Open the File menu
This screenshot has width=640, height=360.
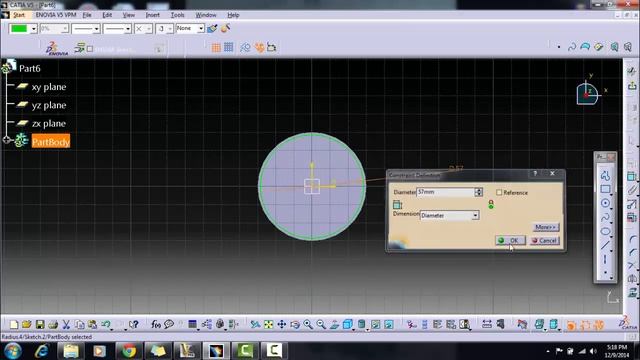[x=87, y=15]
